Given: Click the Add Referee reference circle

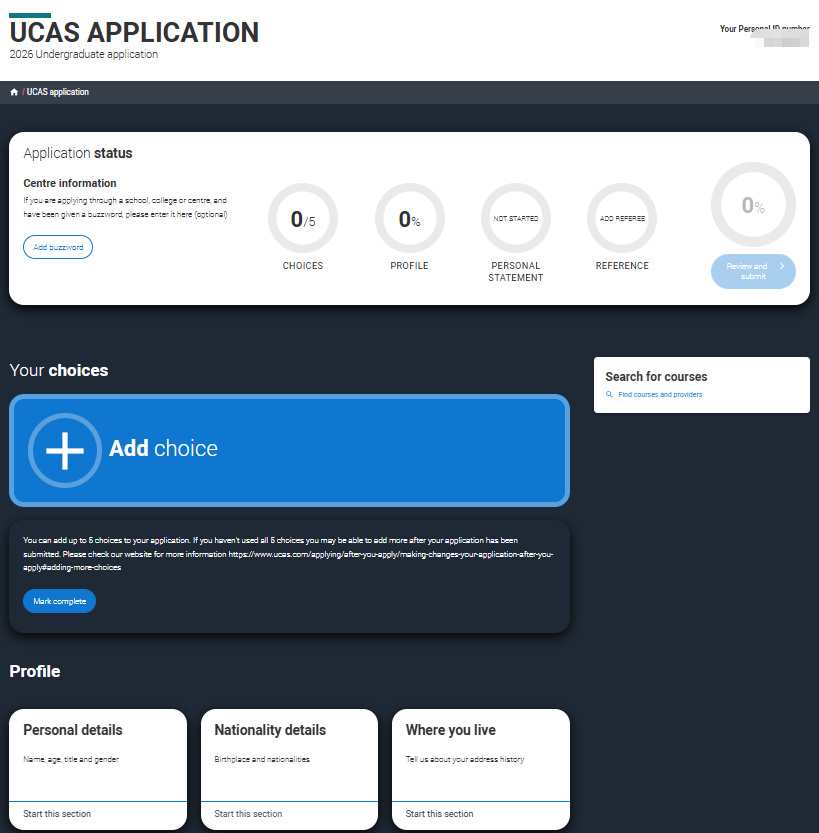Looking at the screenshot, I should [x=622, y=218].
